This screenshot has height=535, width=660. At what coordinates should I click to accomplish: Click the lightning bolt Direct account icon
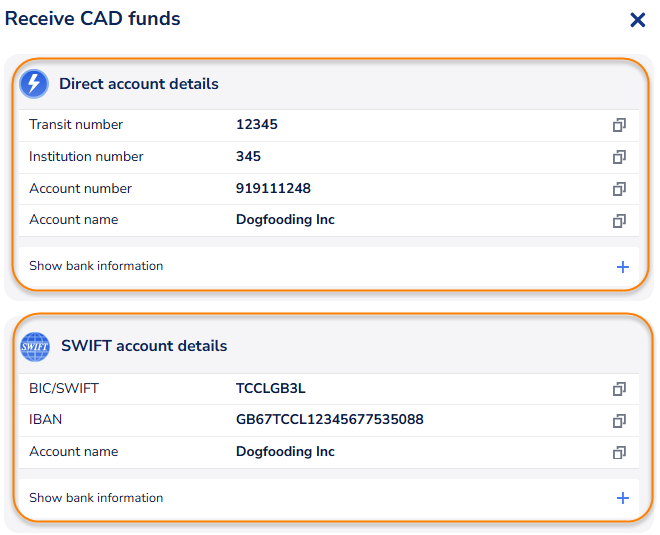tap(34, 84)
